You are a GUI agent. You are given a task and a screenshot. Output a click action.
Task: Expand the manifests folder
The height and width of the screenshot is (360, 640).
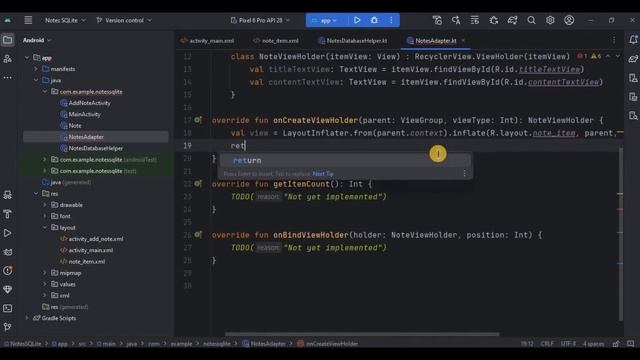pyautogui.click(x=36, y=69)
